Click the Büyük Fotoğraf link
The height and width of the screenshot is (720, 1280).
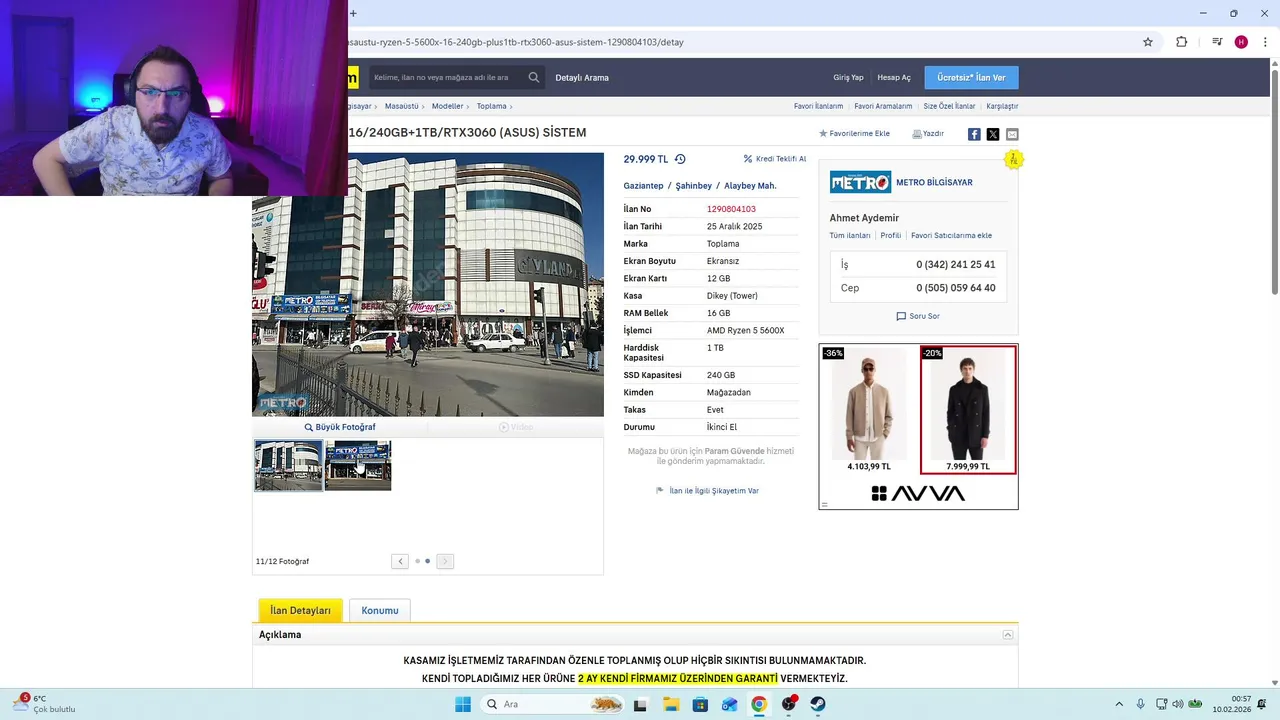[340, 427]
